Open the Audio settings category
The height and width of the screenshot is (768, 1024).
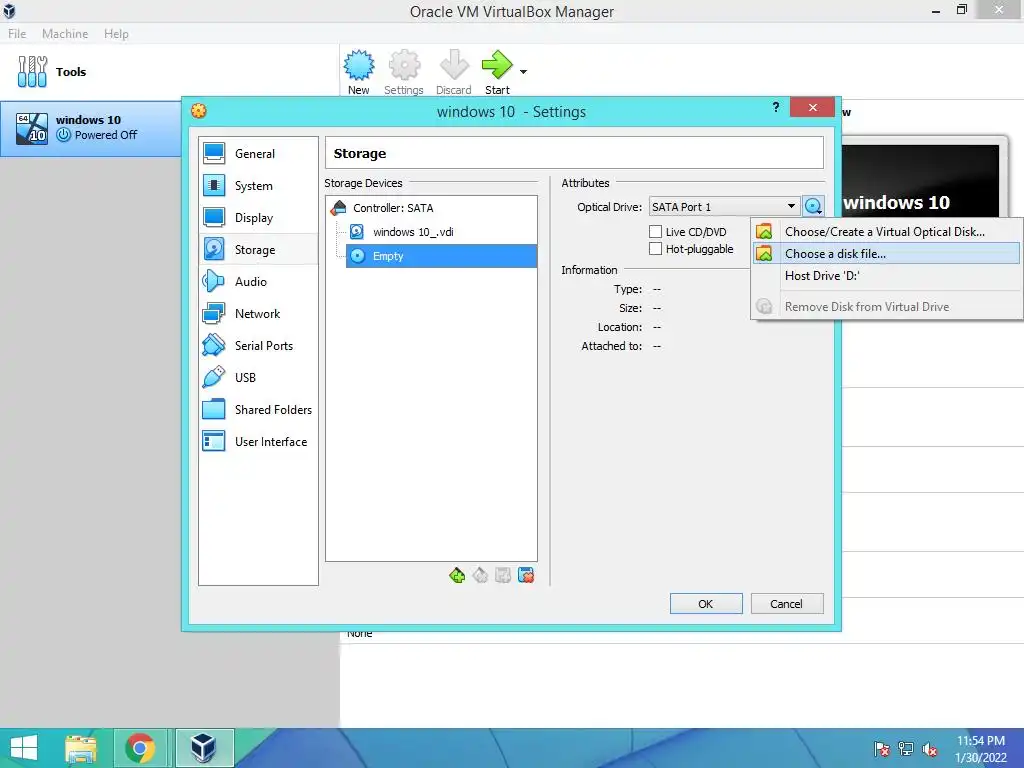point(259,281)
